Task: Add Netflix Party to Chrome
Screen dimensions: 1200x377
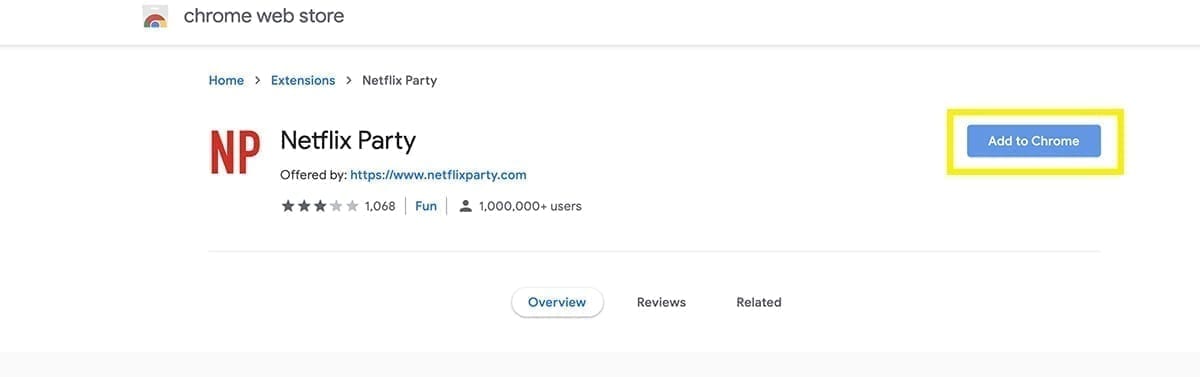Action: [x=1034, y=141]
